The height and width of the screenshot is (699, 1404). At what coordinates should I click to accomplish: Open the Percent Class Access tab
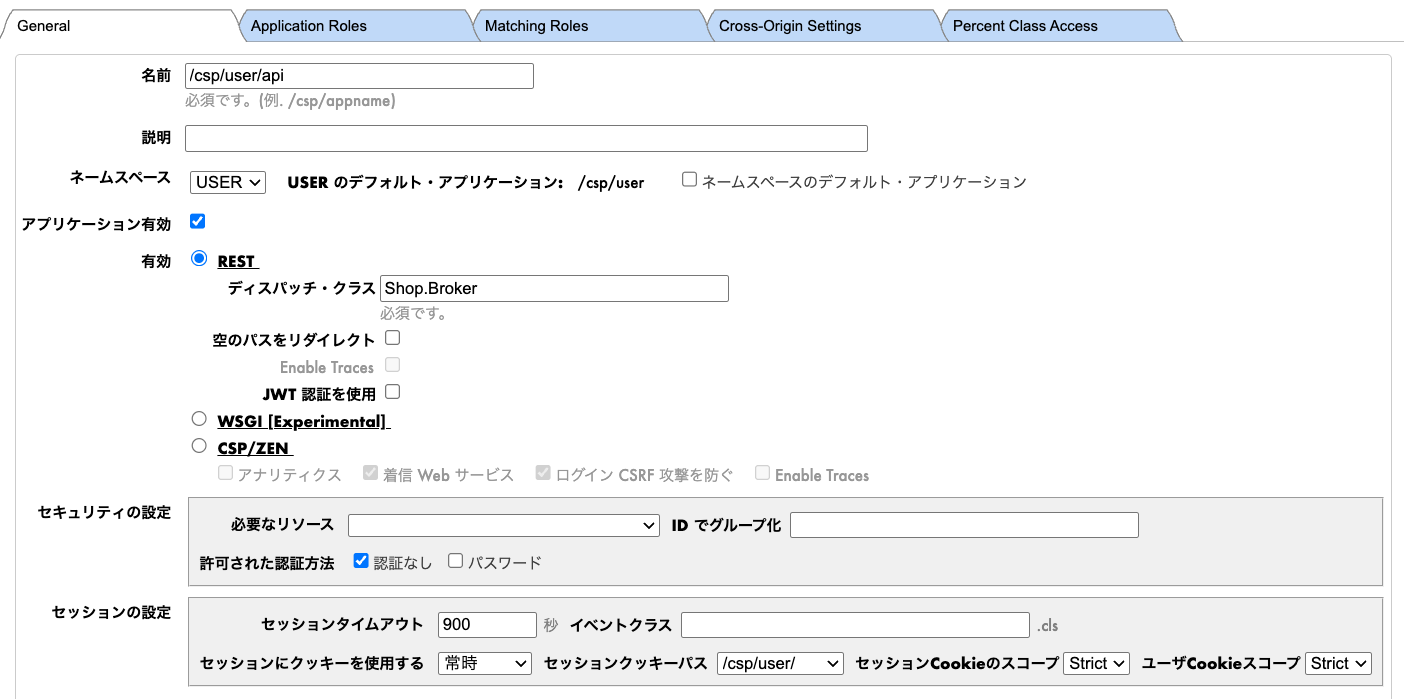tap(1024, 26)
